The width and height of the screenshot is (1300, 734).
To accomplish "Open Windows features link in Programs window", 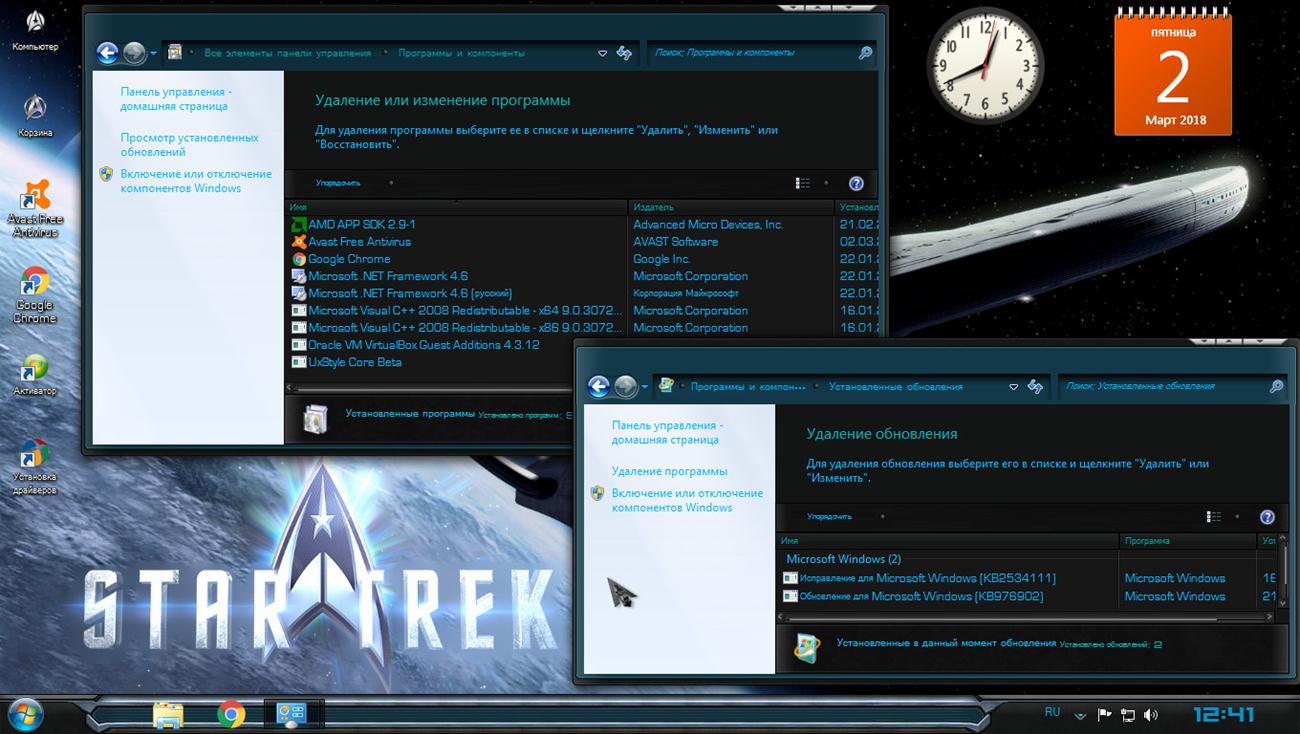I will point(195,181).
